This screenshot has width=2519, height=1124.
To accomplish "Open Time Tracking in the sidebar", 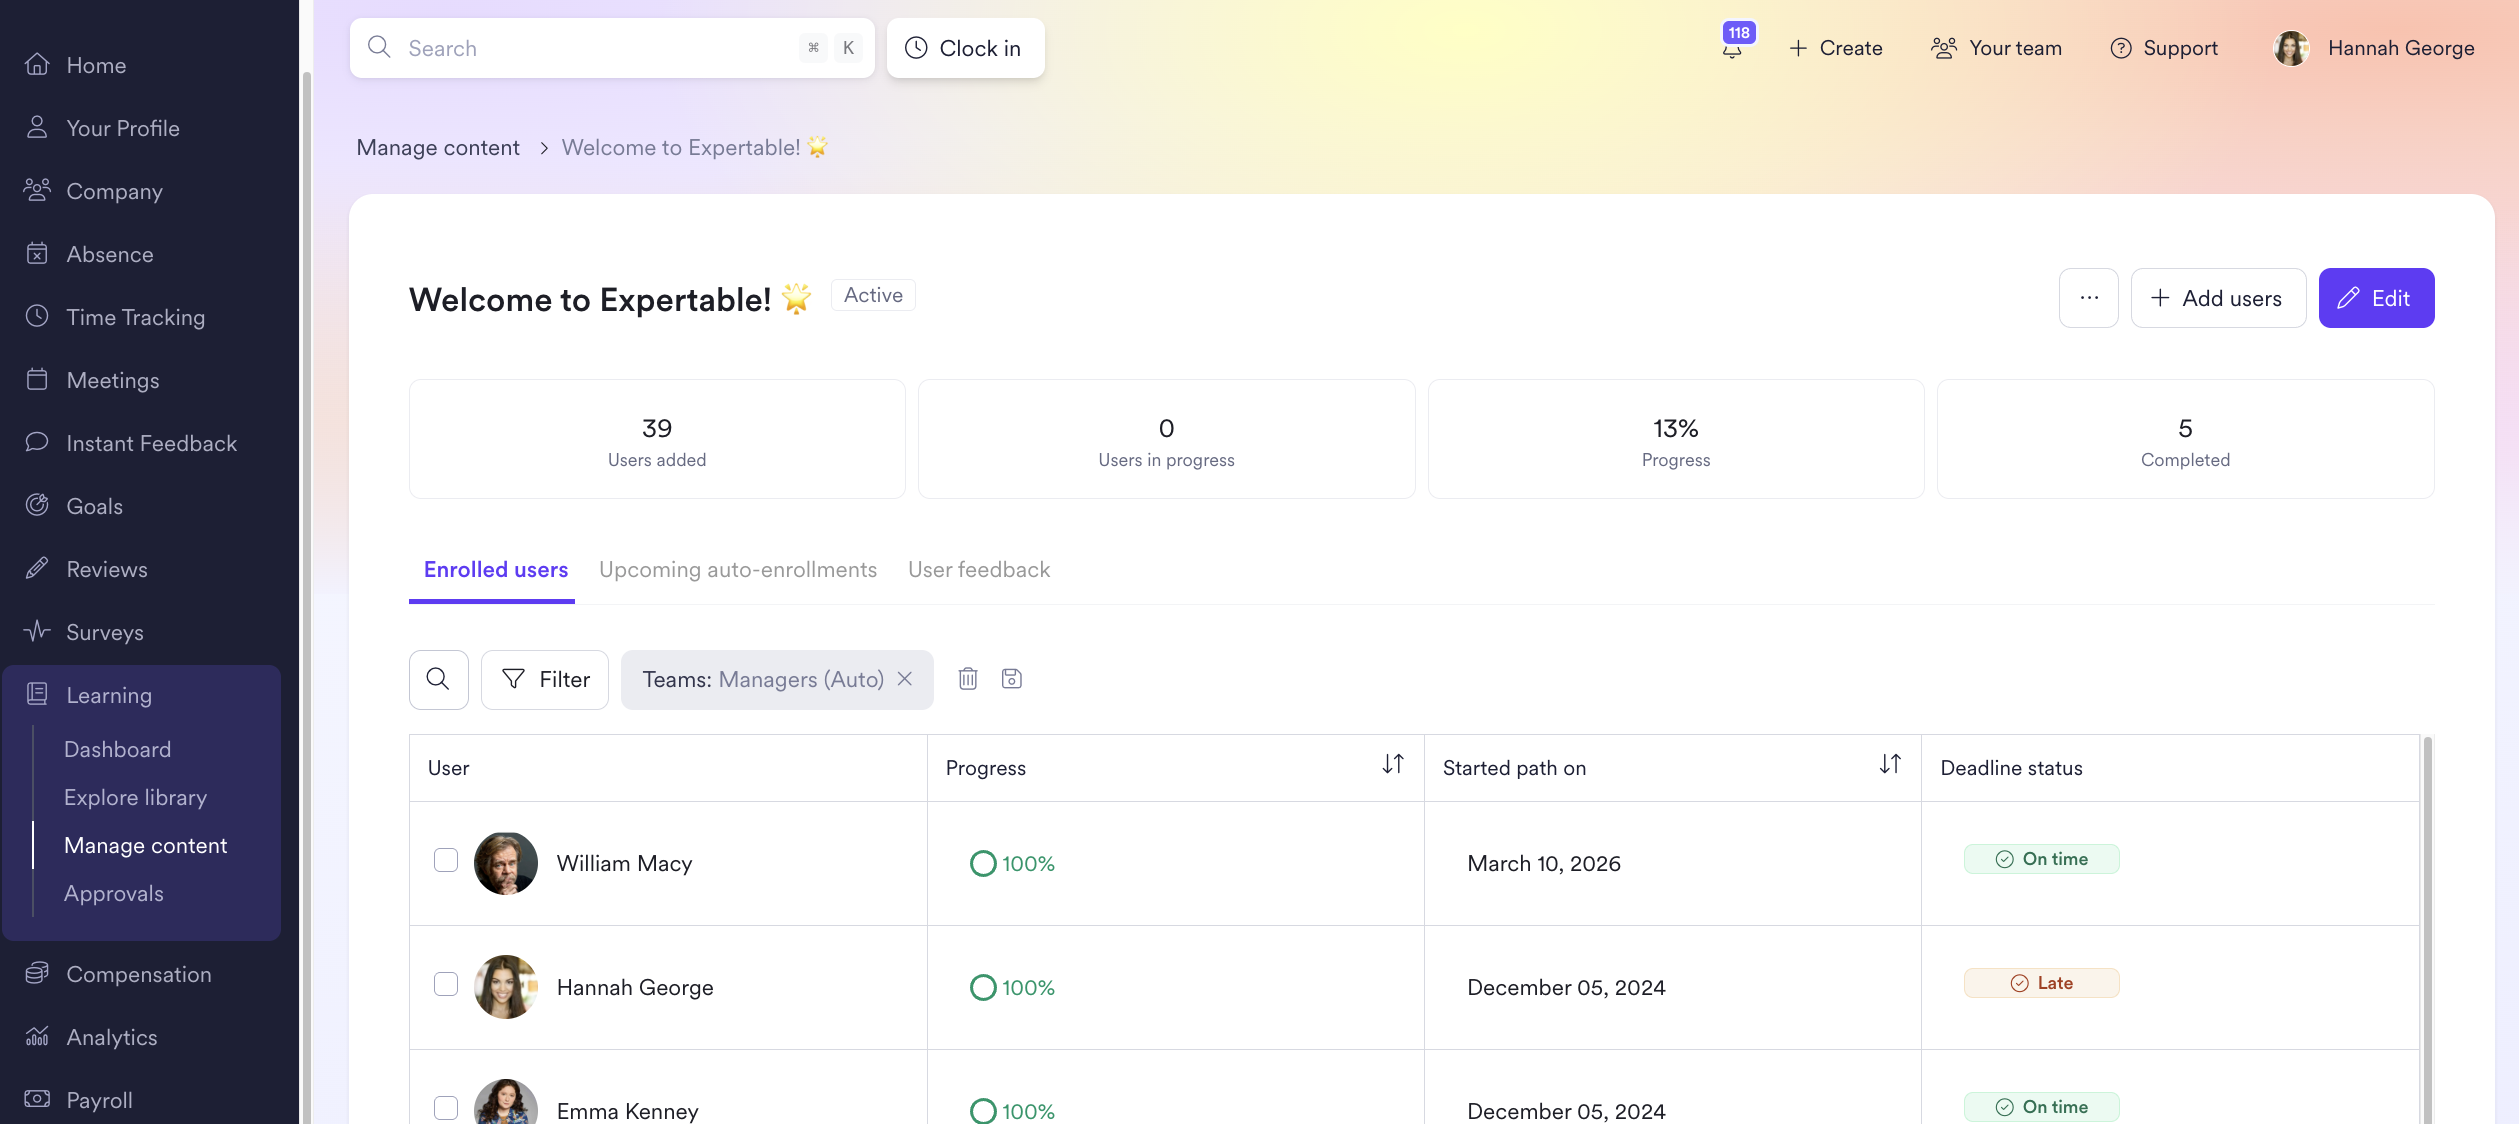I will click(x=135, y=317).
